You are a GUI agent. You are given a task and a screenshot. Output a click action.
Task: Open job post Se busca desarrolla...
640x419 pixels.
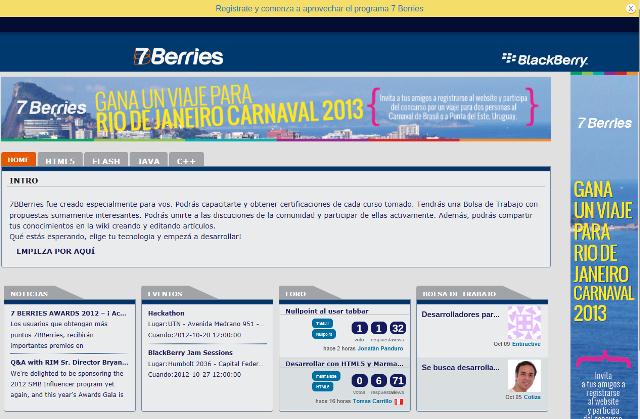click(460, 368)
